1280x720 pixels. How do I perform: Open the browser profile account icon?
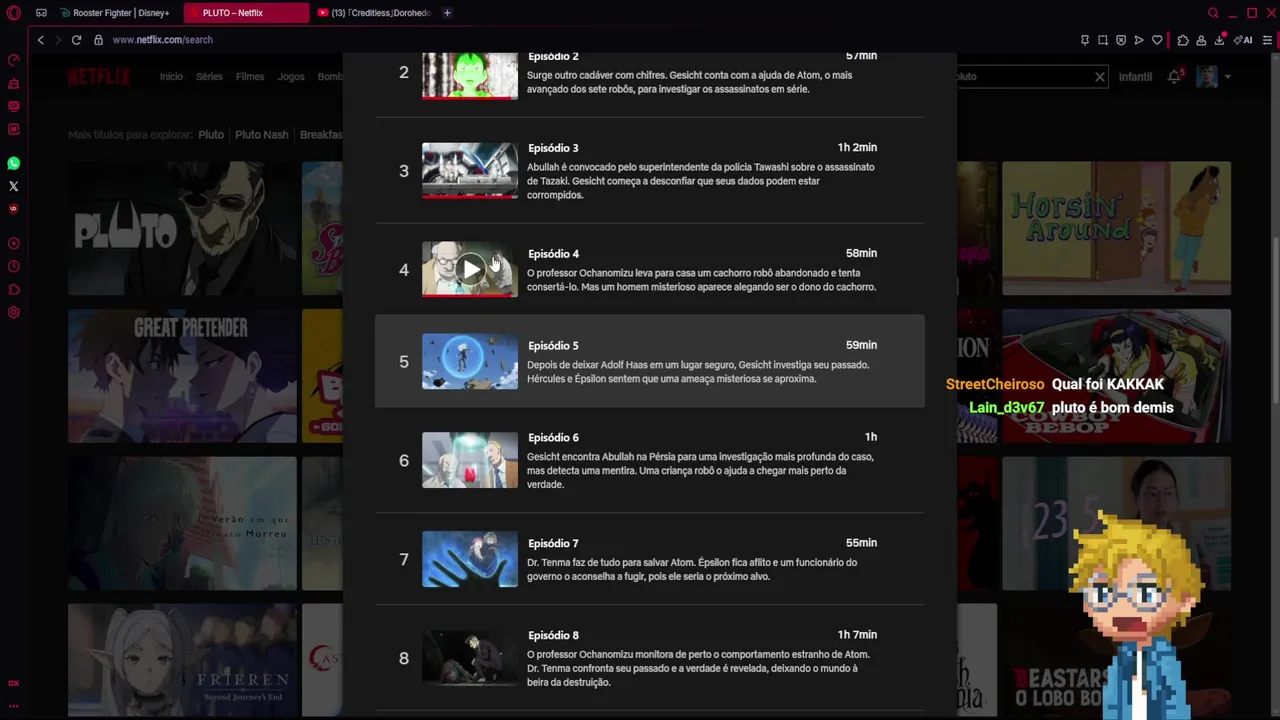pyautogui.click(x=1201, y=40)
